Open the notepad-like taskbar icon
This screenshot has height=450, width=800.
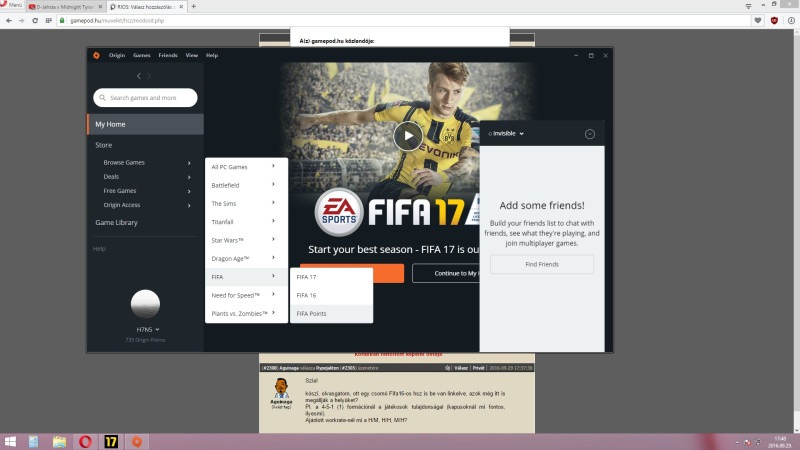[33, 441]
